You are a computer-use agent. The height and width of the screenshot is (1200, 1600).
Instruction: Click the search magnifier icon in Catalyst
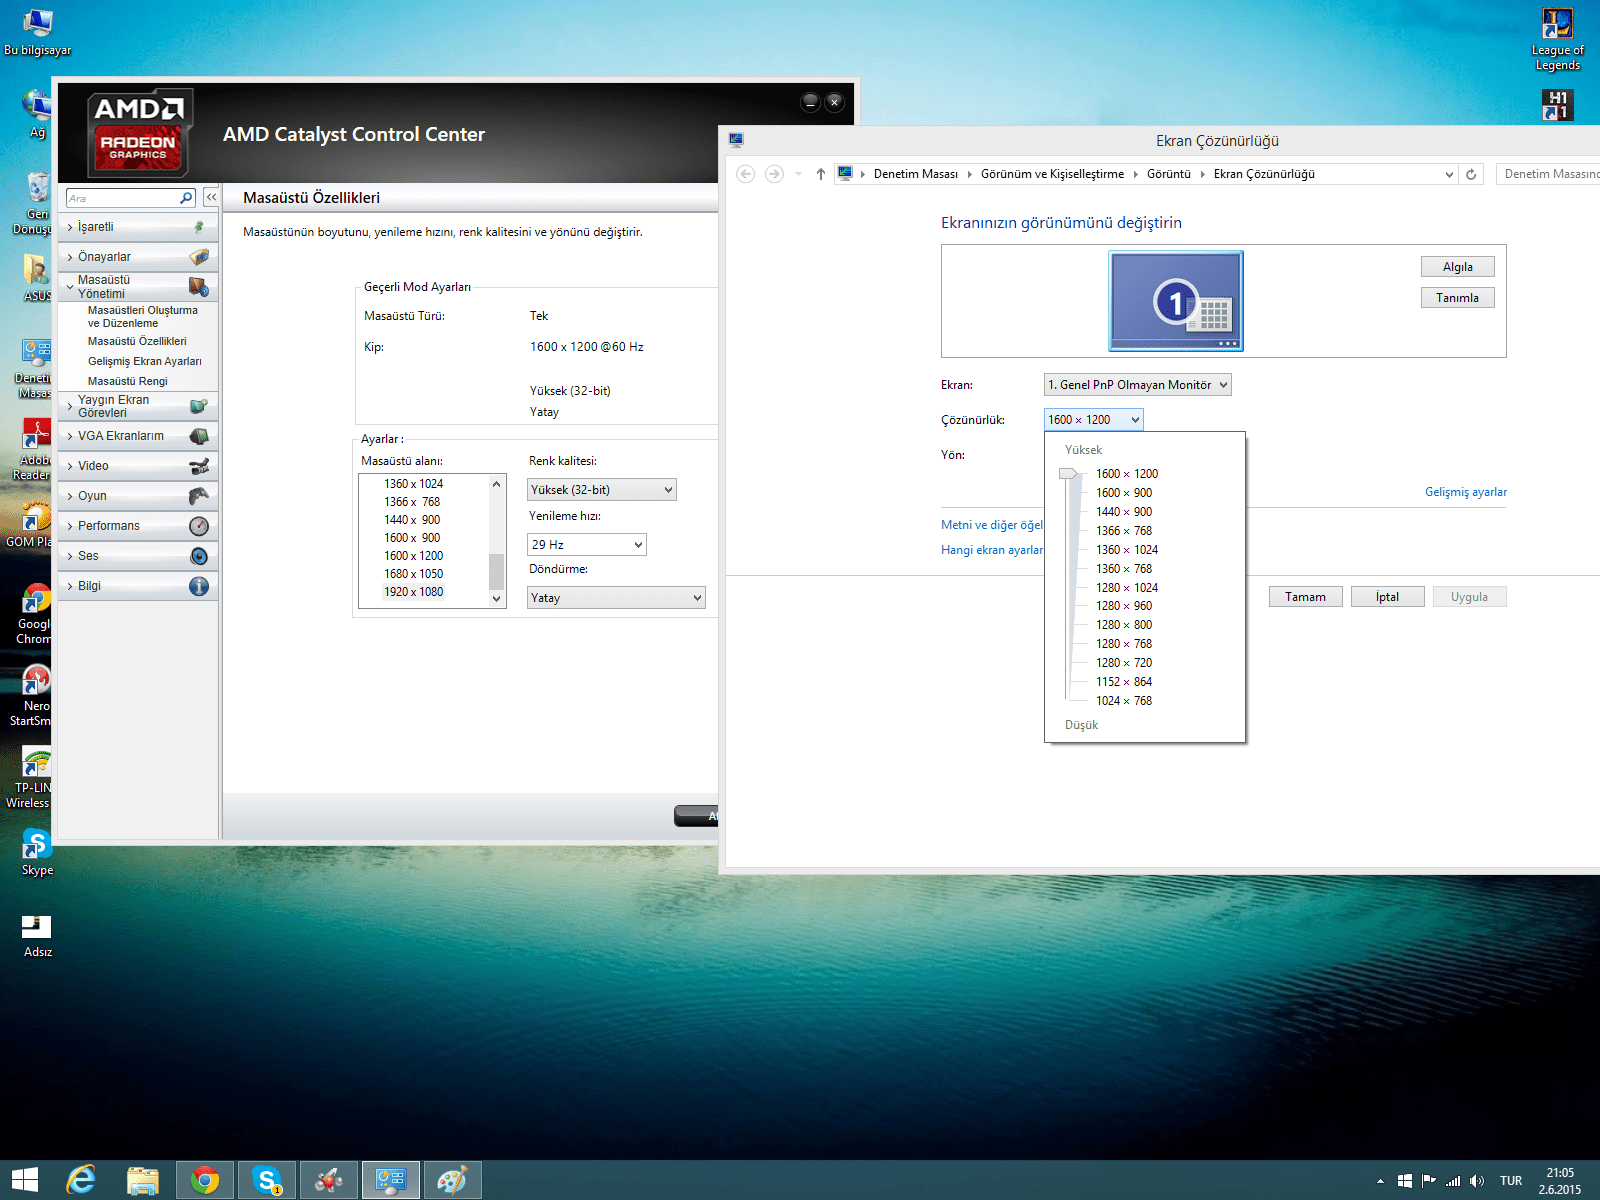click(186, 198)
